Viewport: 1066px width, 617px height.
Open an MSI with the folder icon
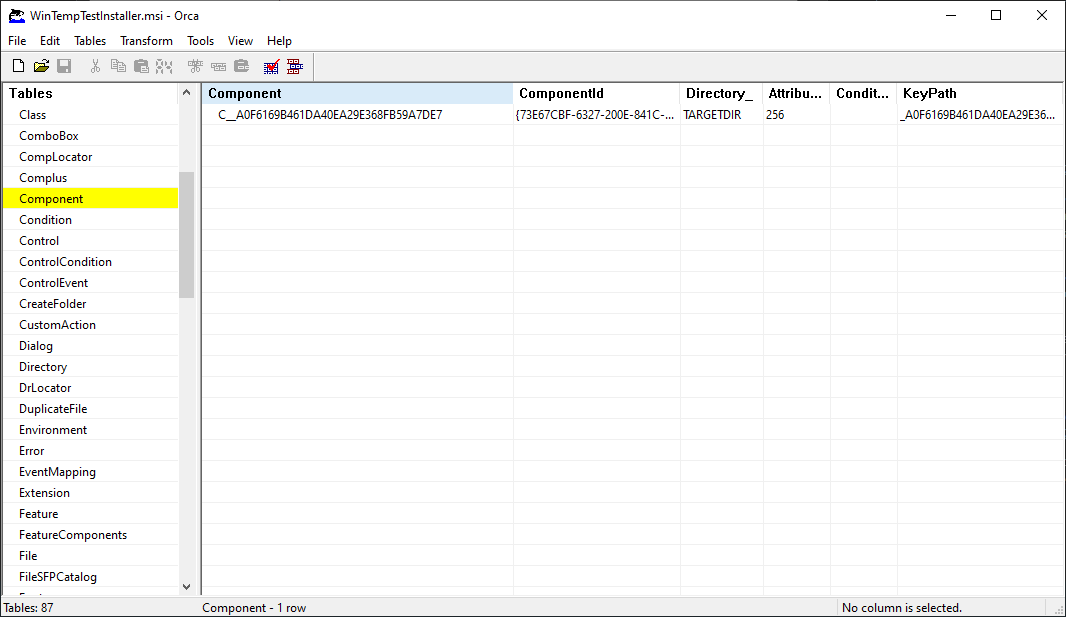click(41, 66)
